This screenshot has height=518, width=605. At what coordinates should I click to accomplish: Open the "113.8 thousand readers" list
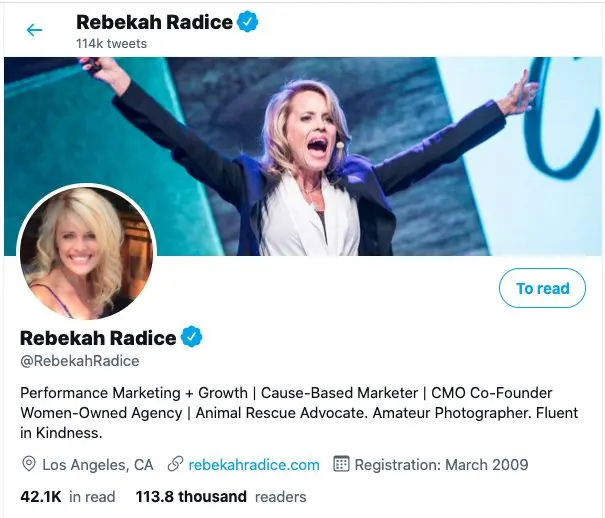(x=221, y=496)
